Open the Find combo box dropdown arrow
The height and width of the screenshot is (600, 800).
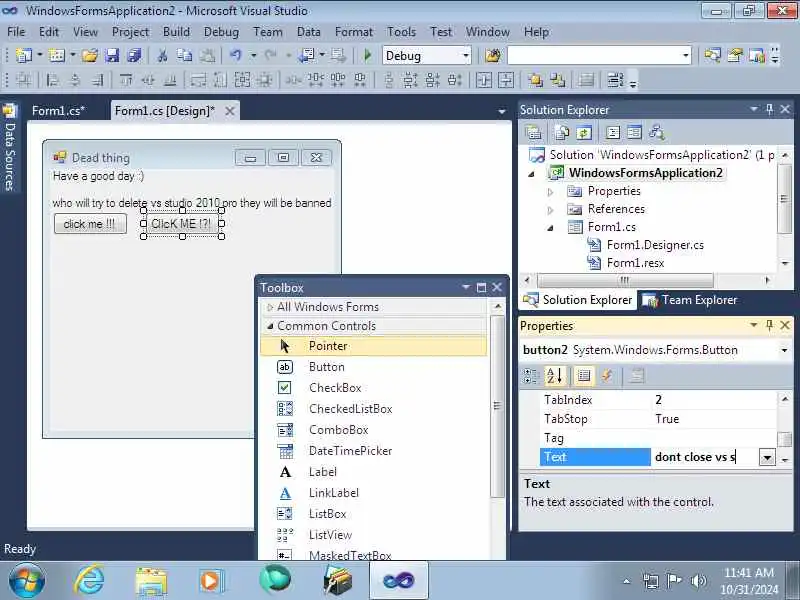[686, 56]
